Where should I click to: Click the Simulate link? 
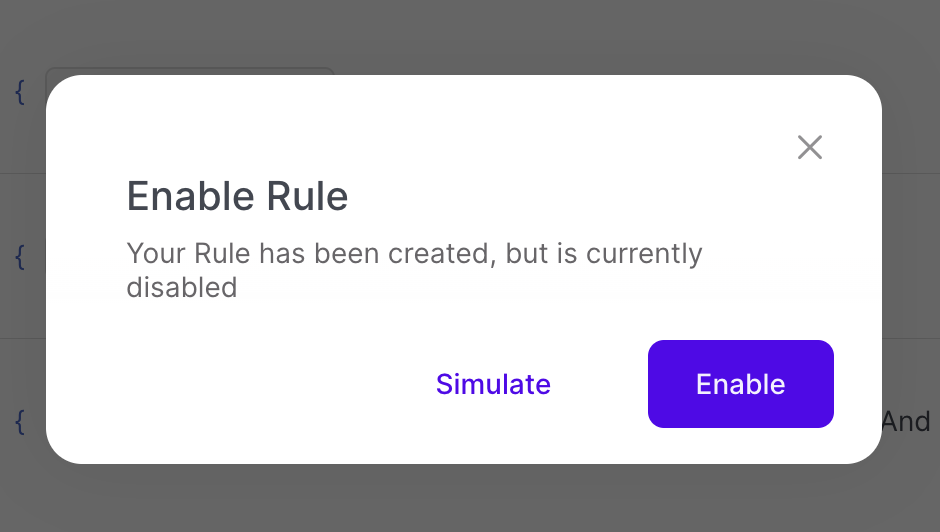point(493,384)
